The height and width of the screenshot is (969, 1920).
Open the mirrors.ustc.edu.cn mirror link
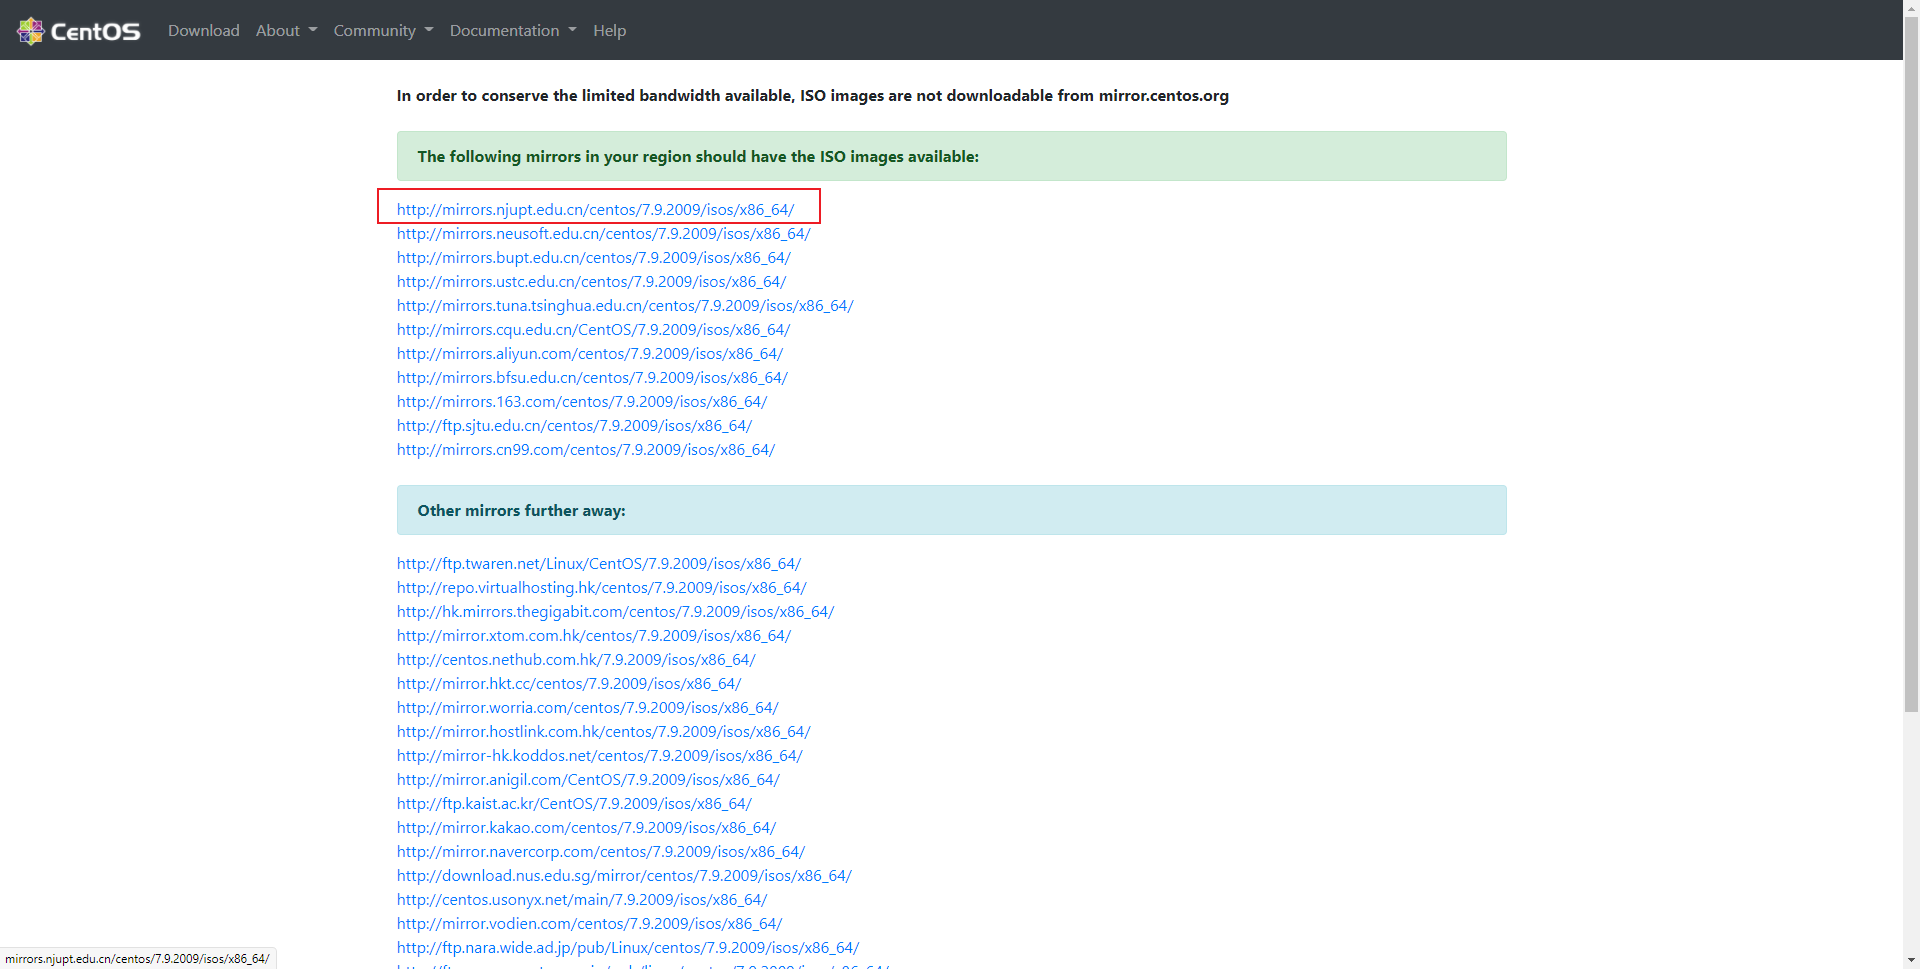point(591,282)
